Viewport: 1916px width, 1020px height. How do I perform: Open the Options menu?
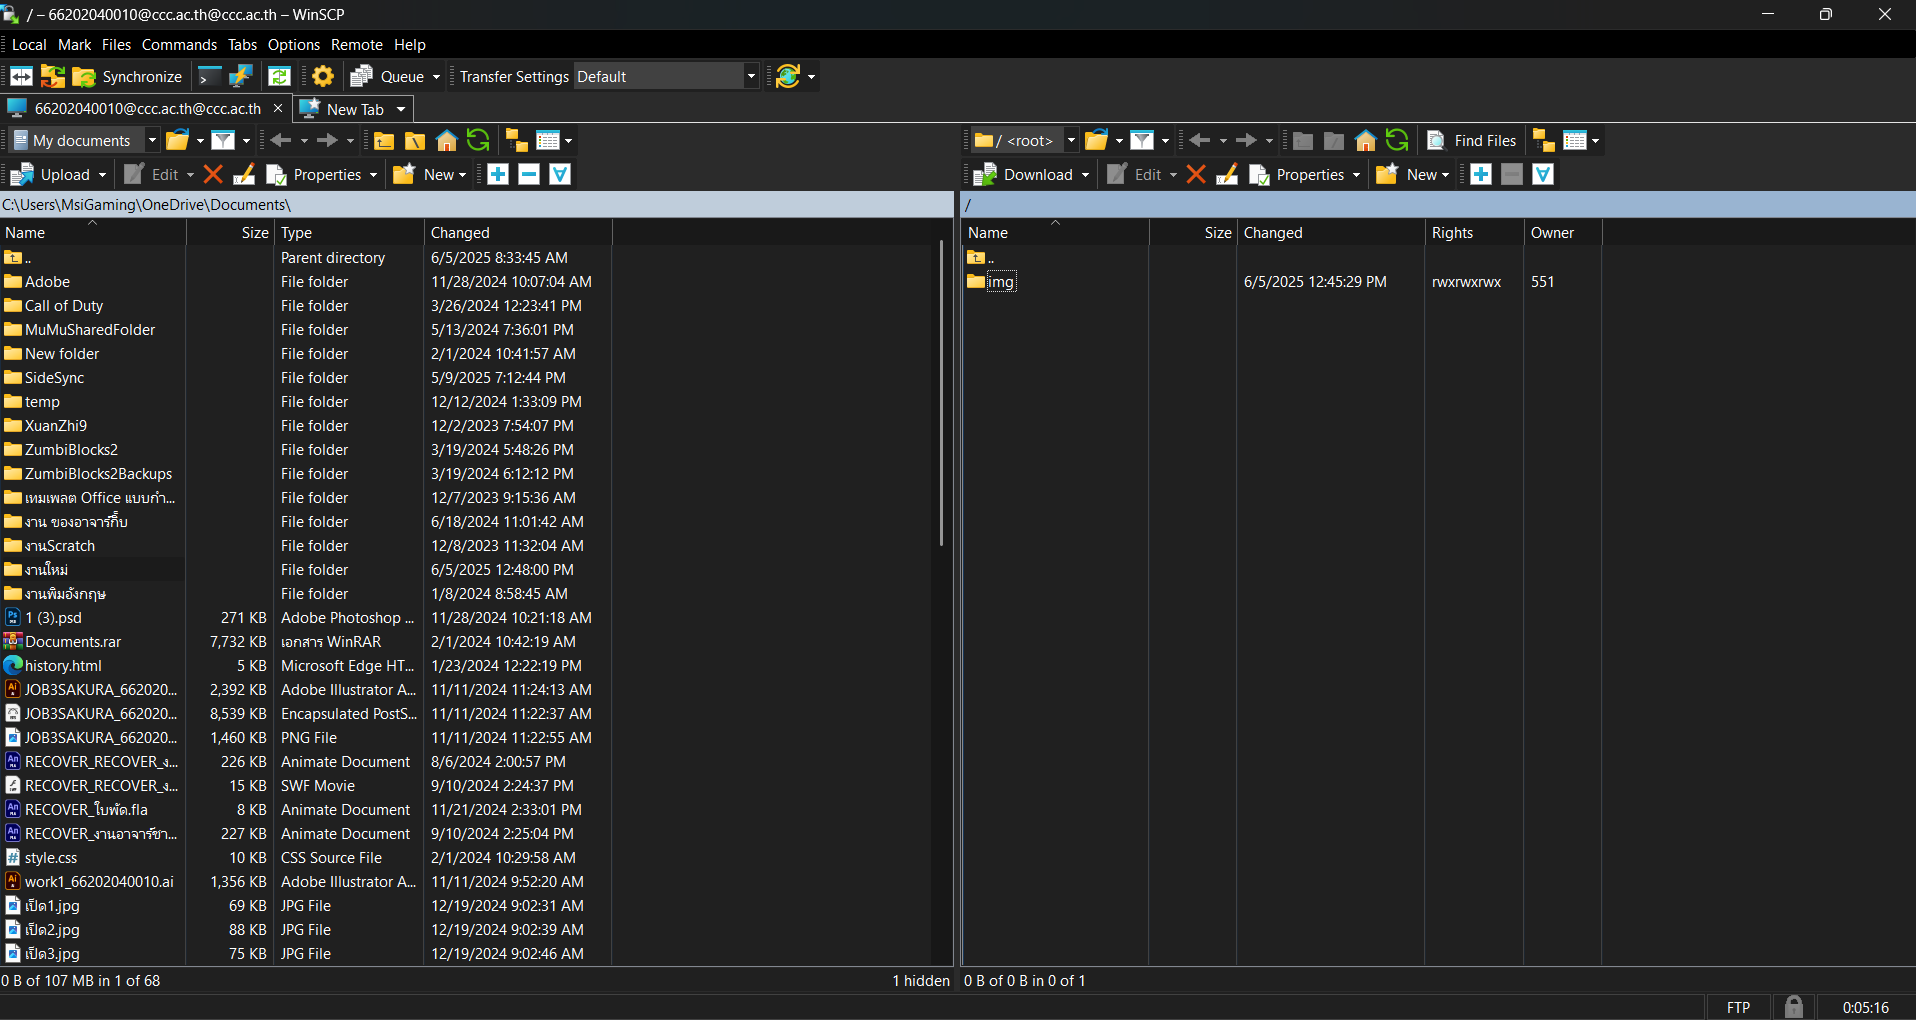point(294,44)
